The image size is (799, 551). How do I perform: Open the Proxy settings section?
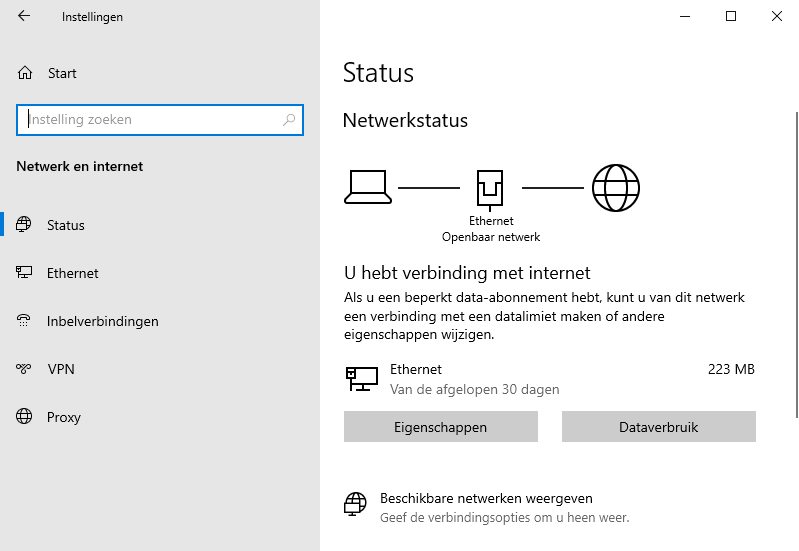(x=63, y=417)
